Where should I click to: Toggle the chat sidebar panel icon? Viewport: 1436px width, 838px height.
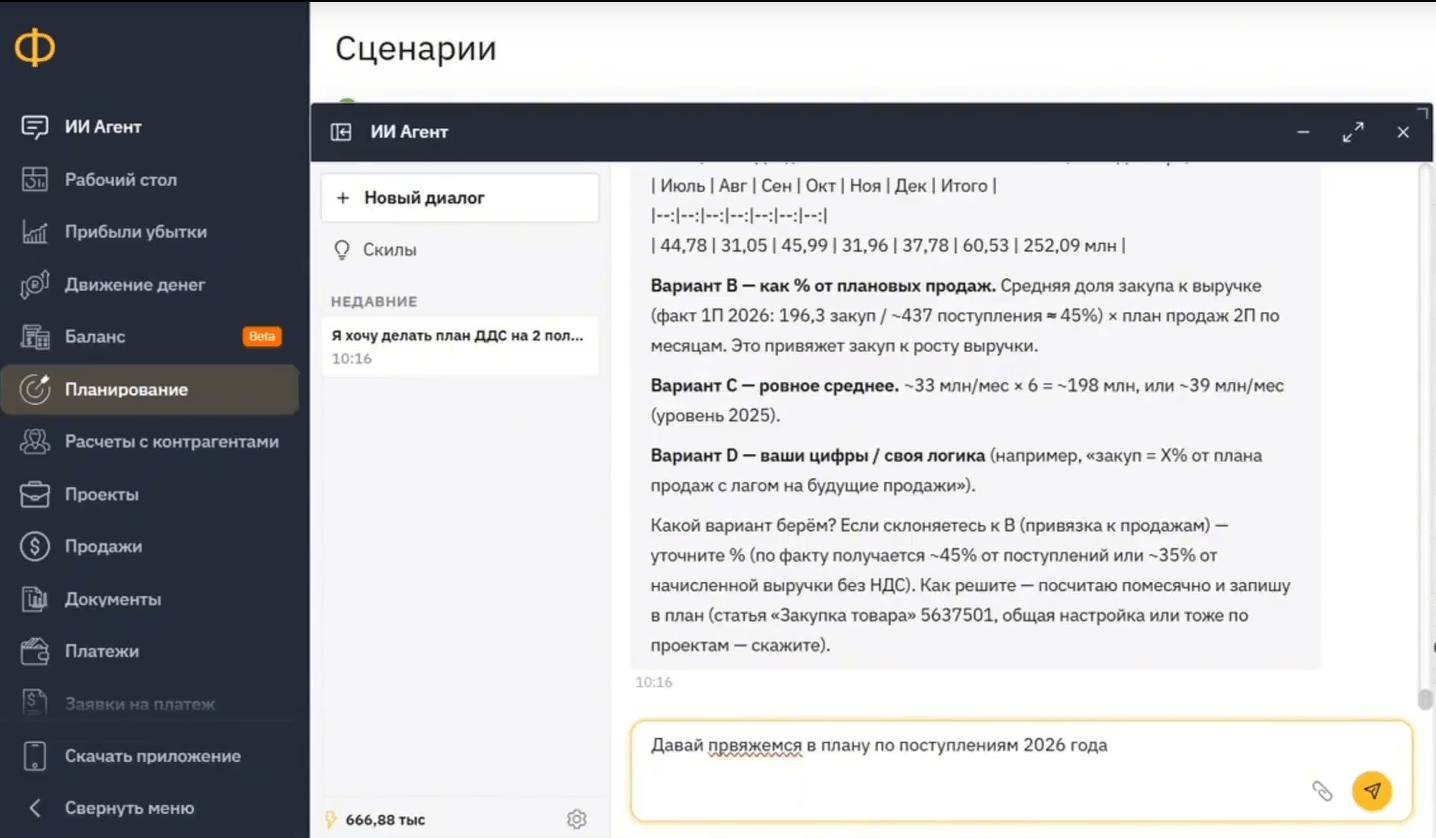pyautogui.click(x=341, y=132)
